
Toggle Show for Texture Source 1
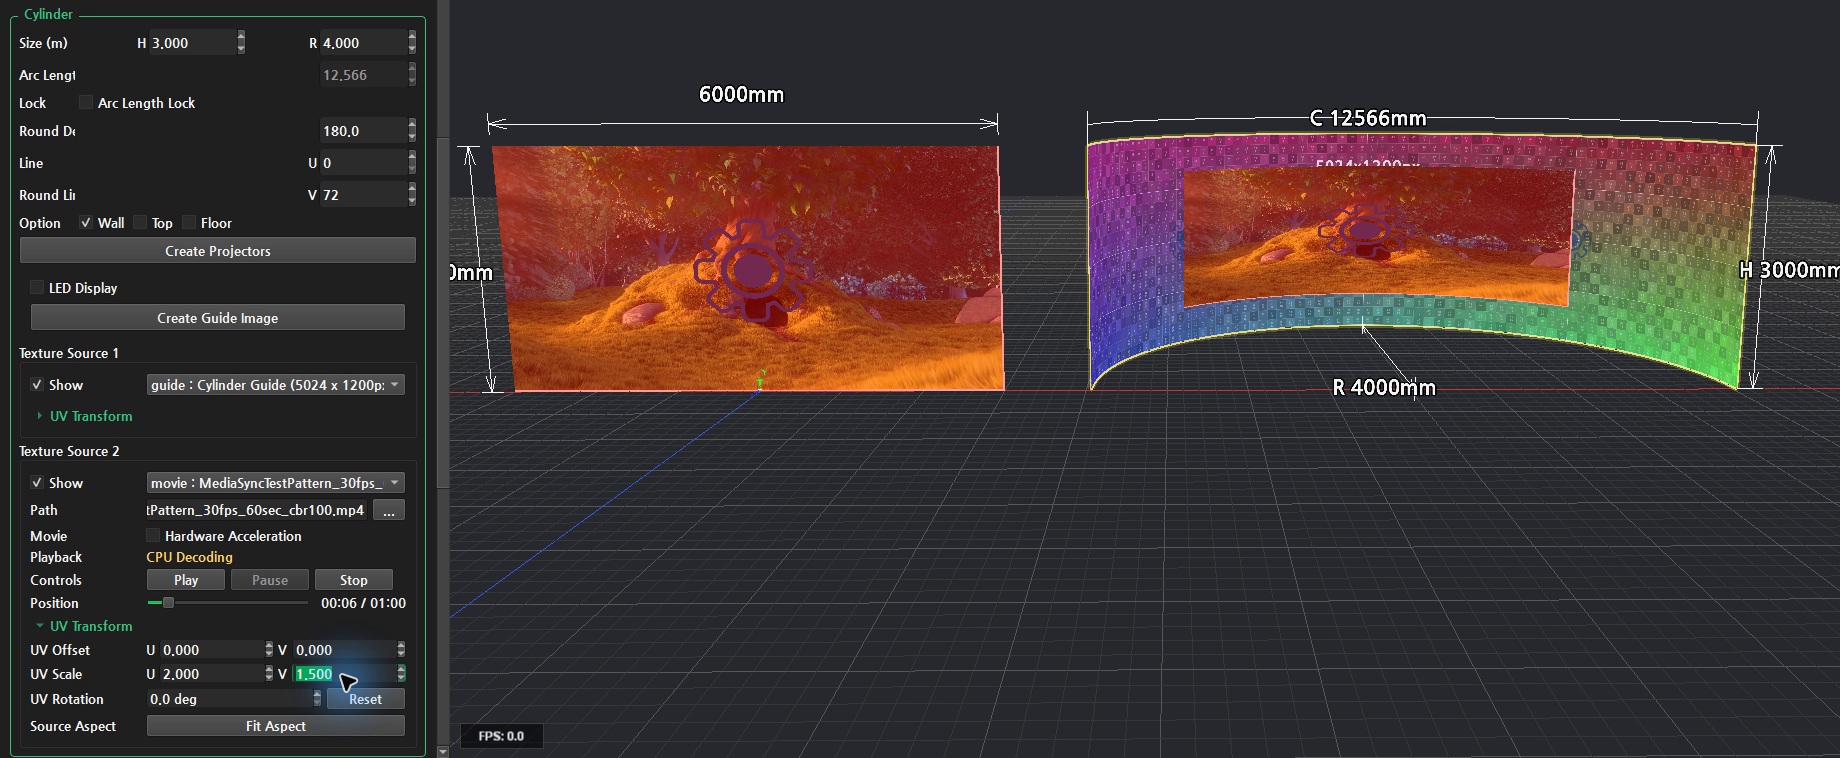coord(37,385)
